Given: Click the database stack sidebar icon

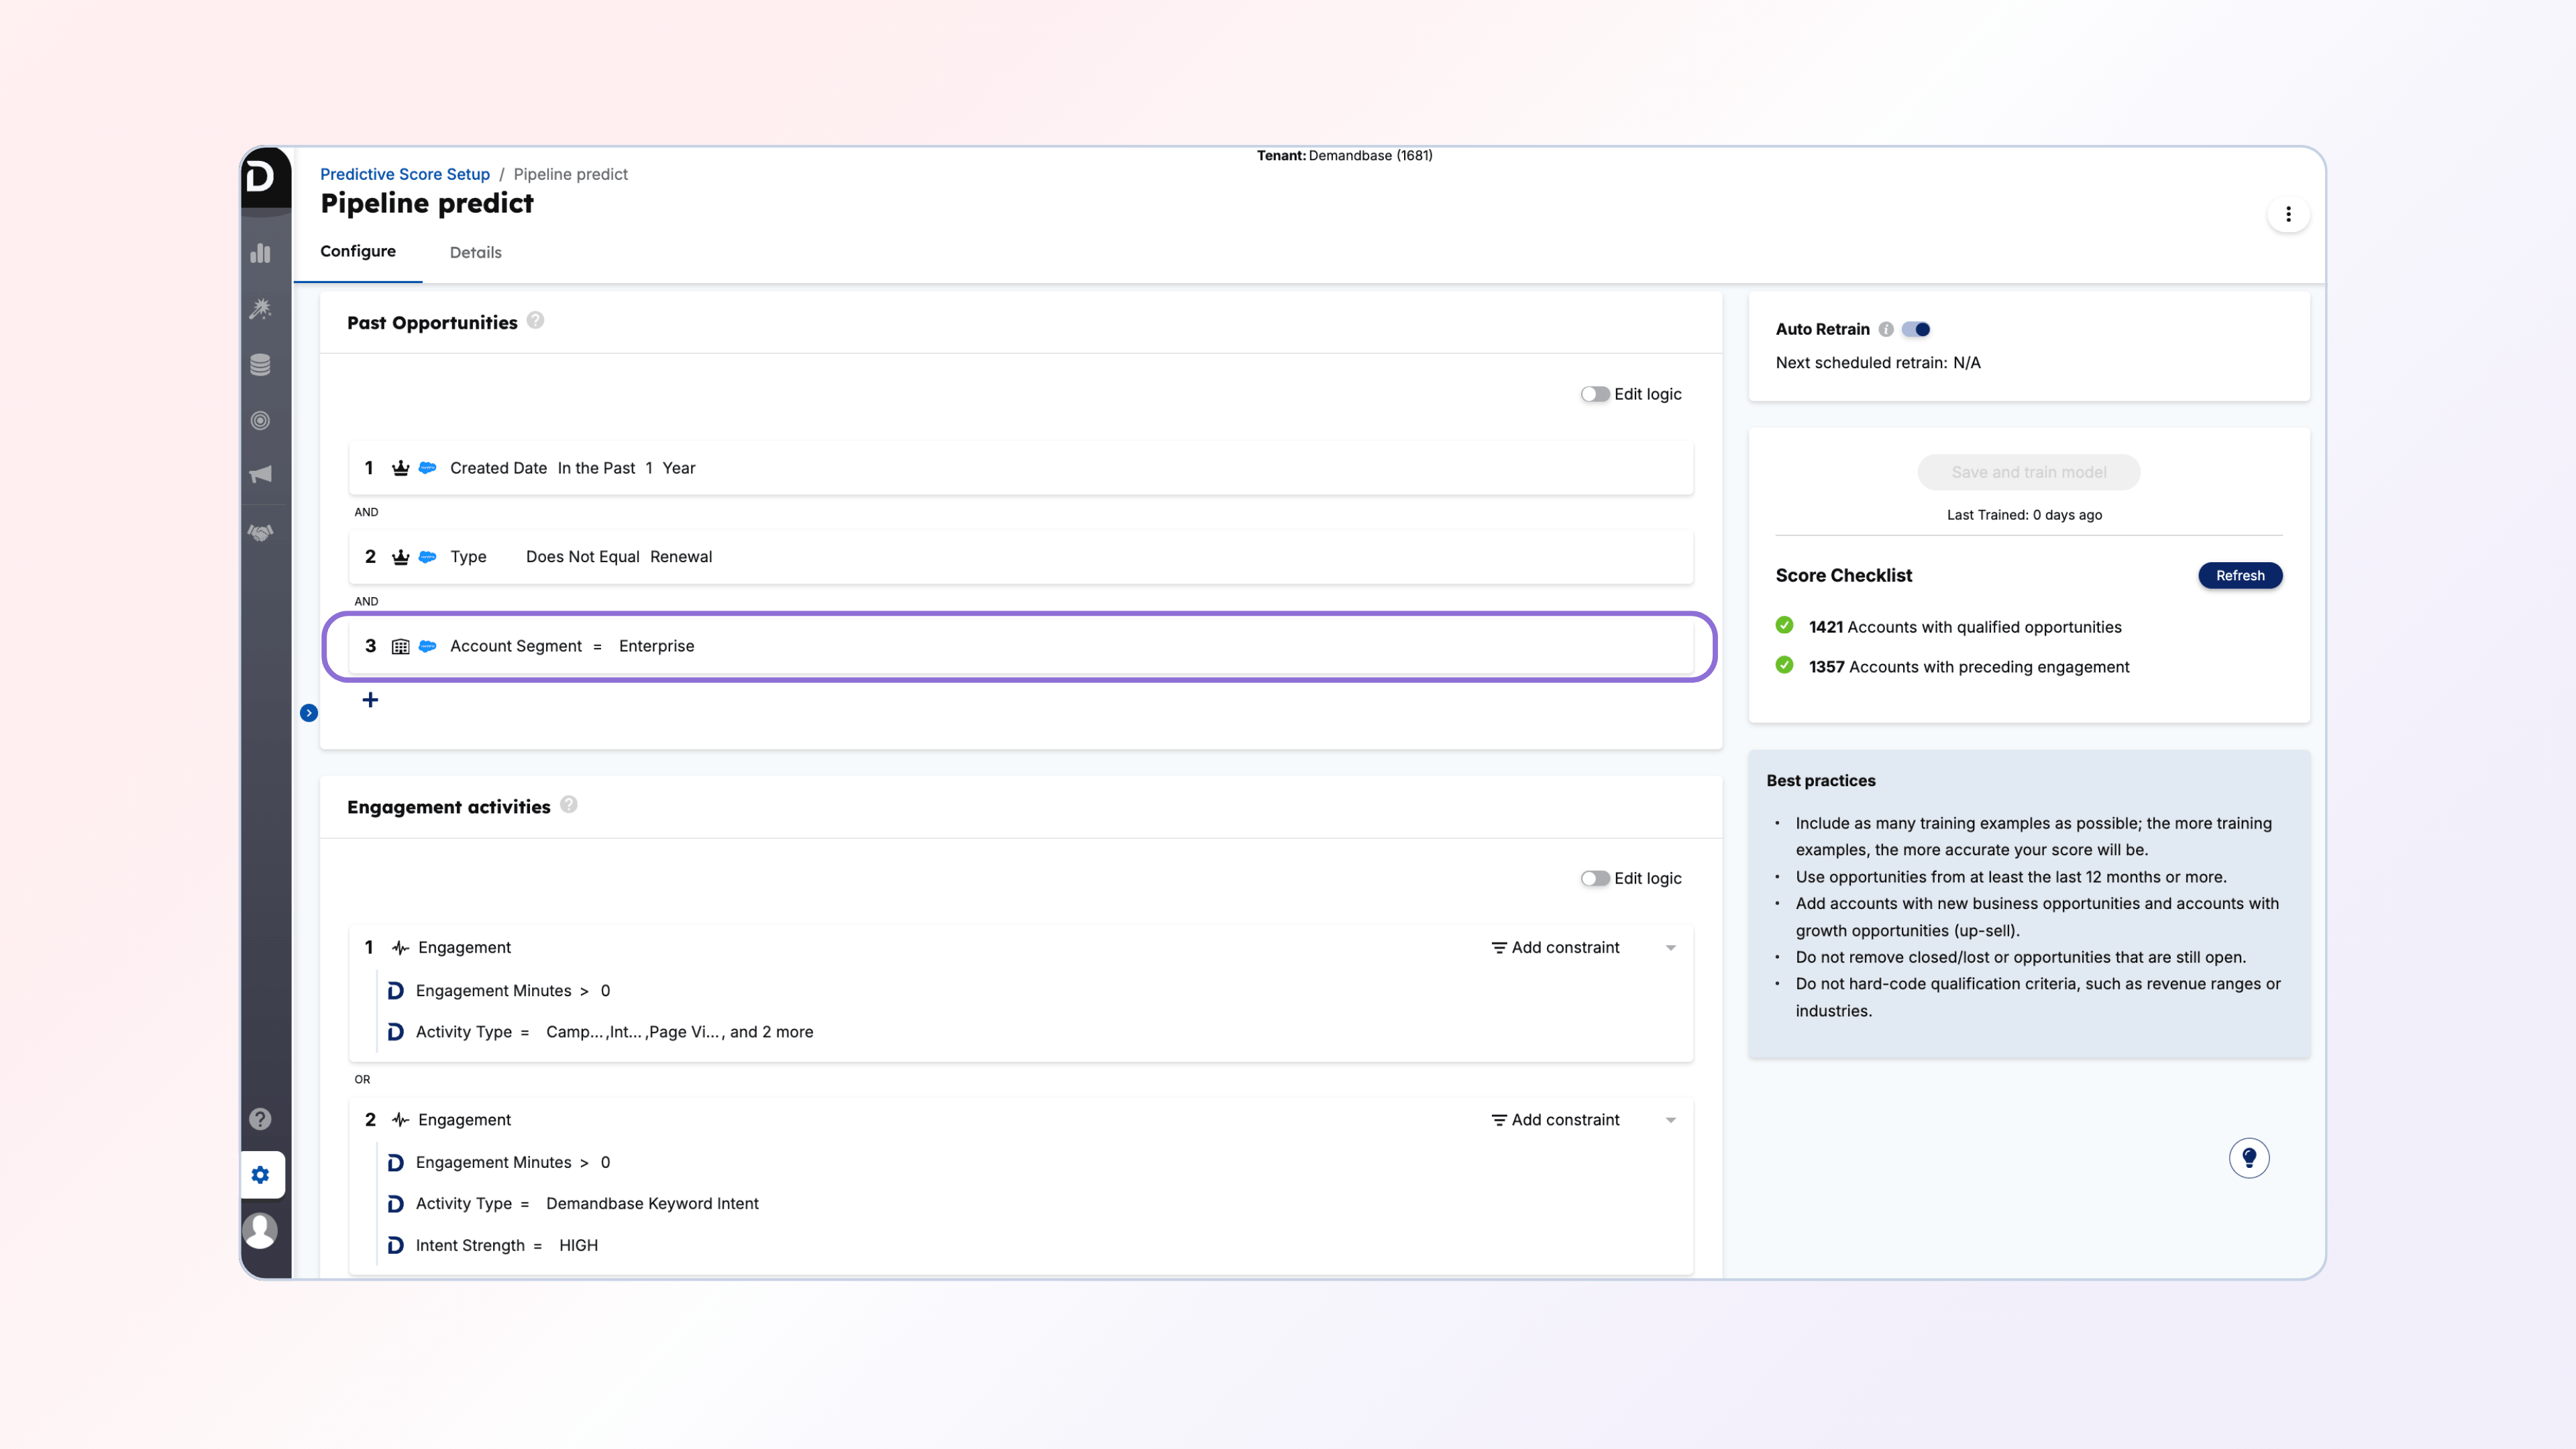Looking at the screenshot, I should point(261,365).
